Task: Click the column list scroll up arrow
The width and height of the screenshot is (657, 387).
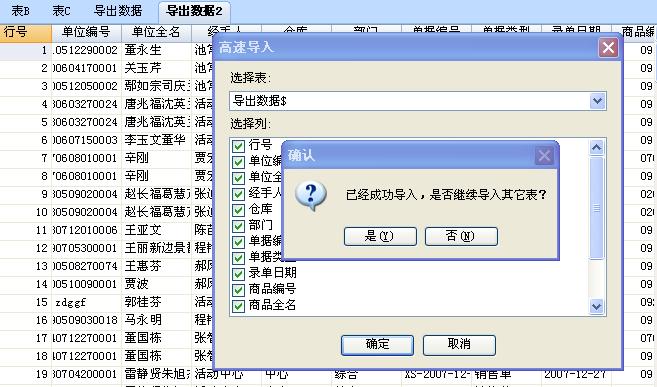Action: coord(596,147)
